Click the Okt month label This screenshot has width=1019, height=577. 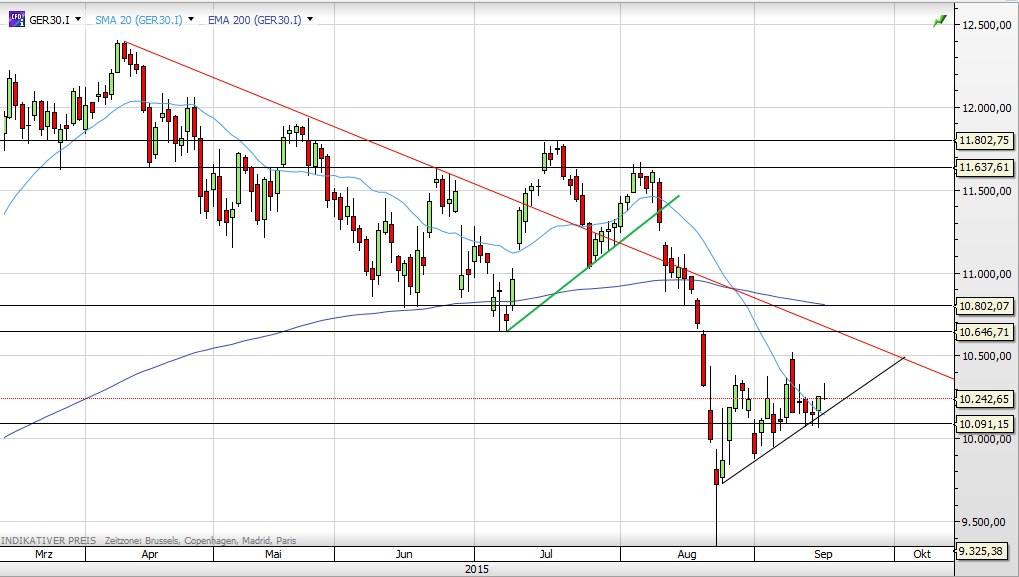[x=922, y=554]
